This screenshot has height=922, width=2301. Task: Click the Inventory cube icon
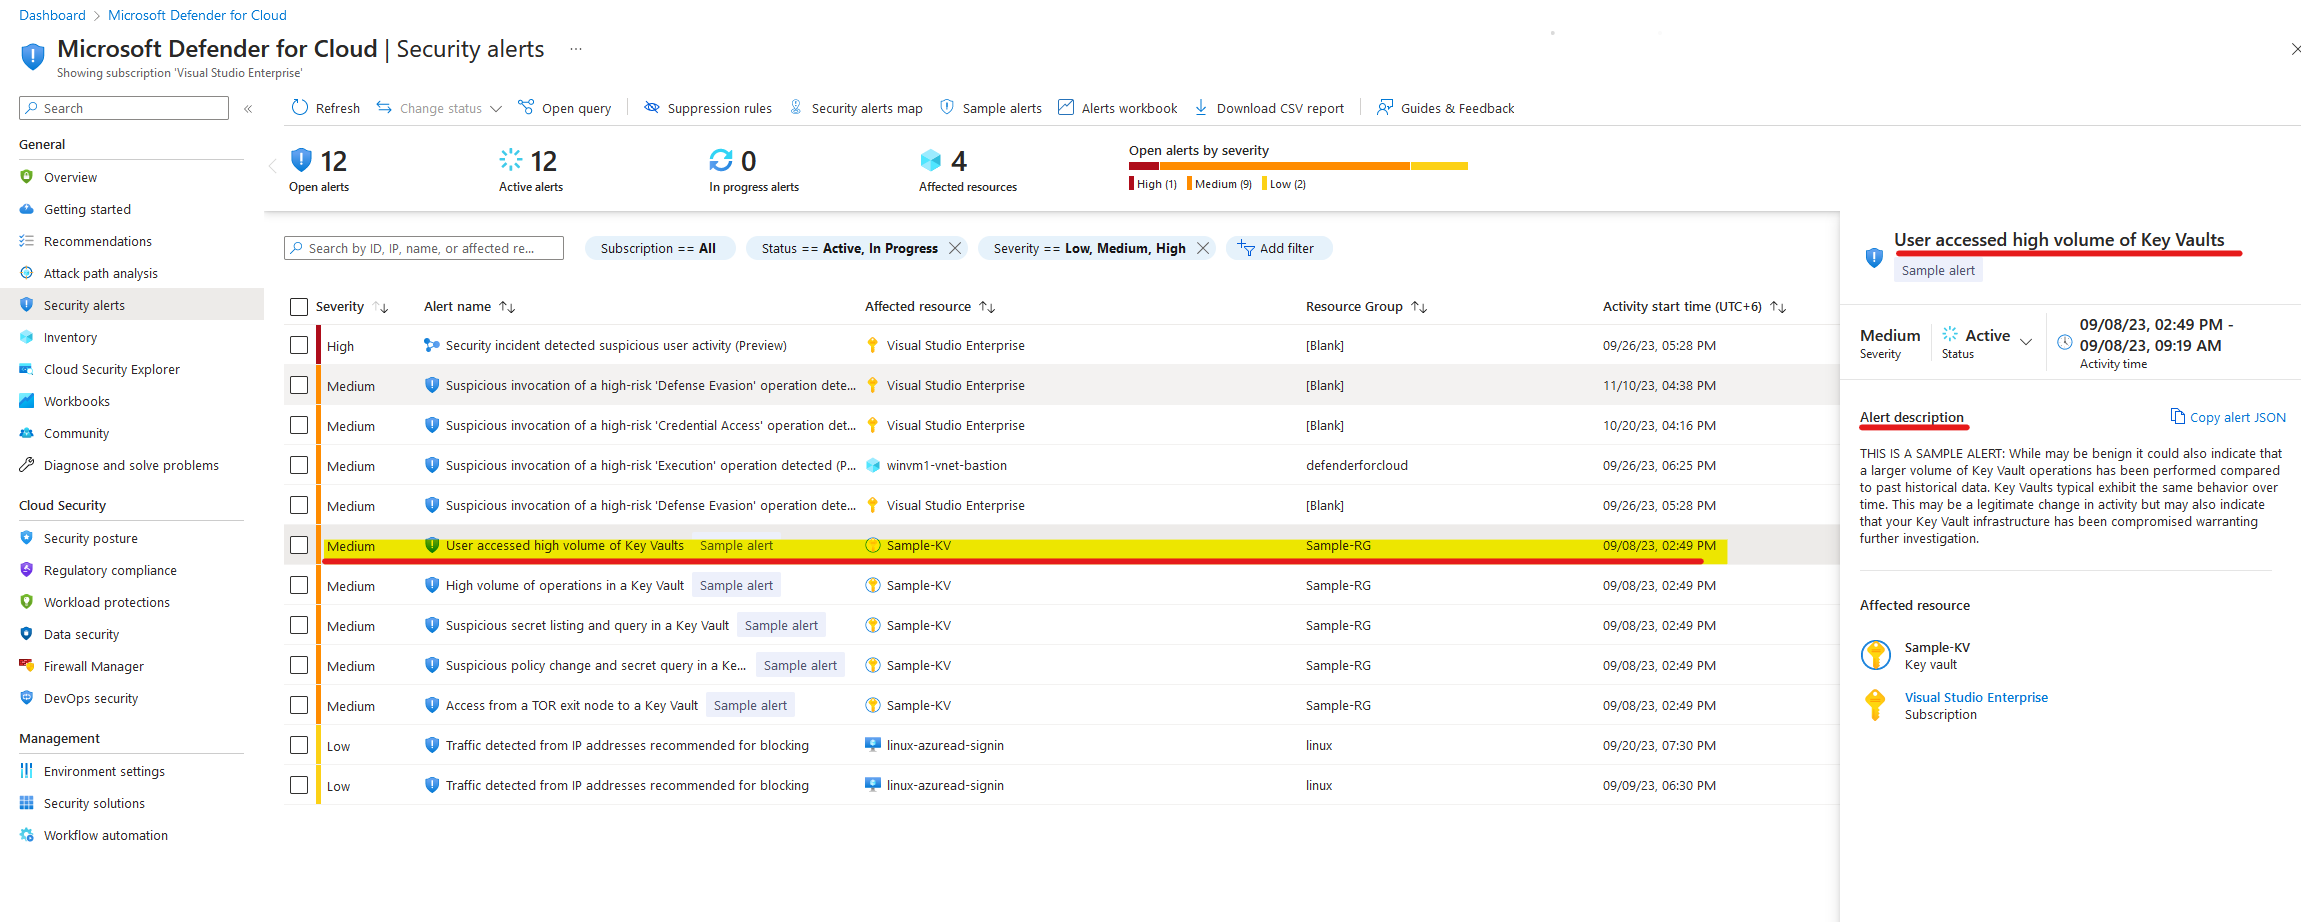[27, 337]
